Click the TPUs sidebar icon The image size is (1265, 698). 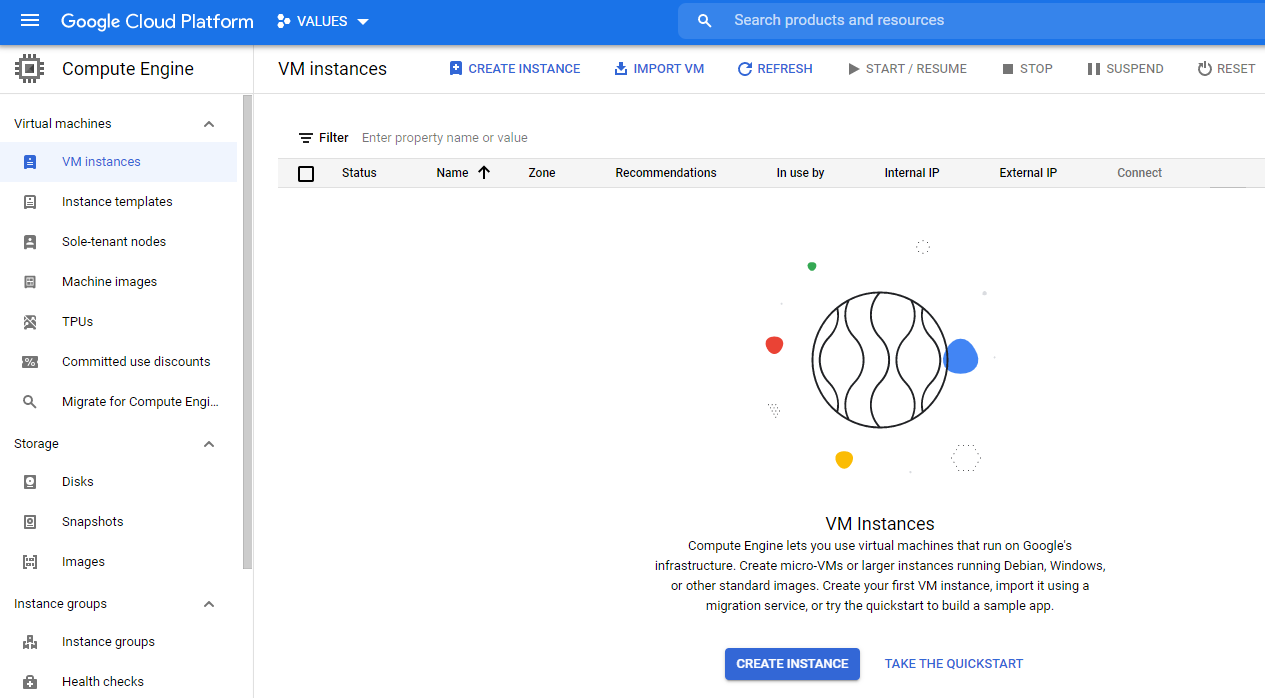(x=30, y=322)
